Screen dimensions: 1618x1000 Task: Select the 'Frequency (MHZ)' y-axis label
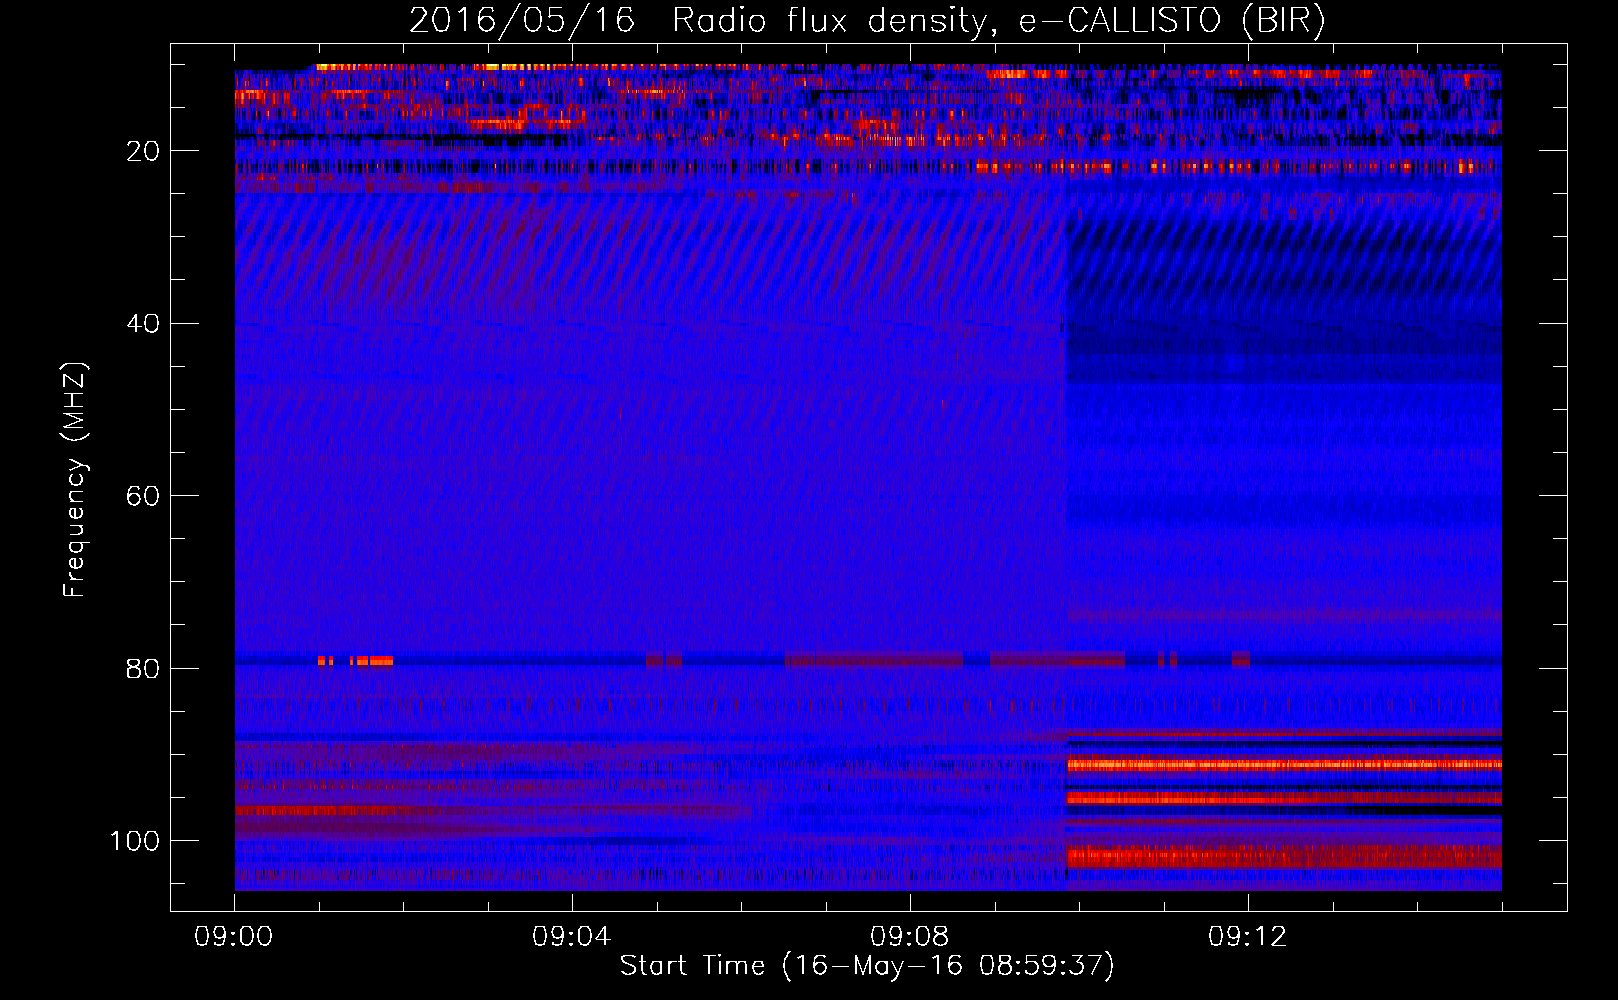75,479
